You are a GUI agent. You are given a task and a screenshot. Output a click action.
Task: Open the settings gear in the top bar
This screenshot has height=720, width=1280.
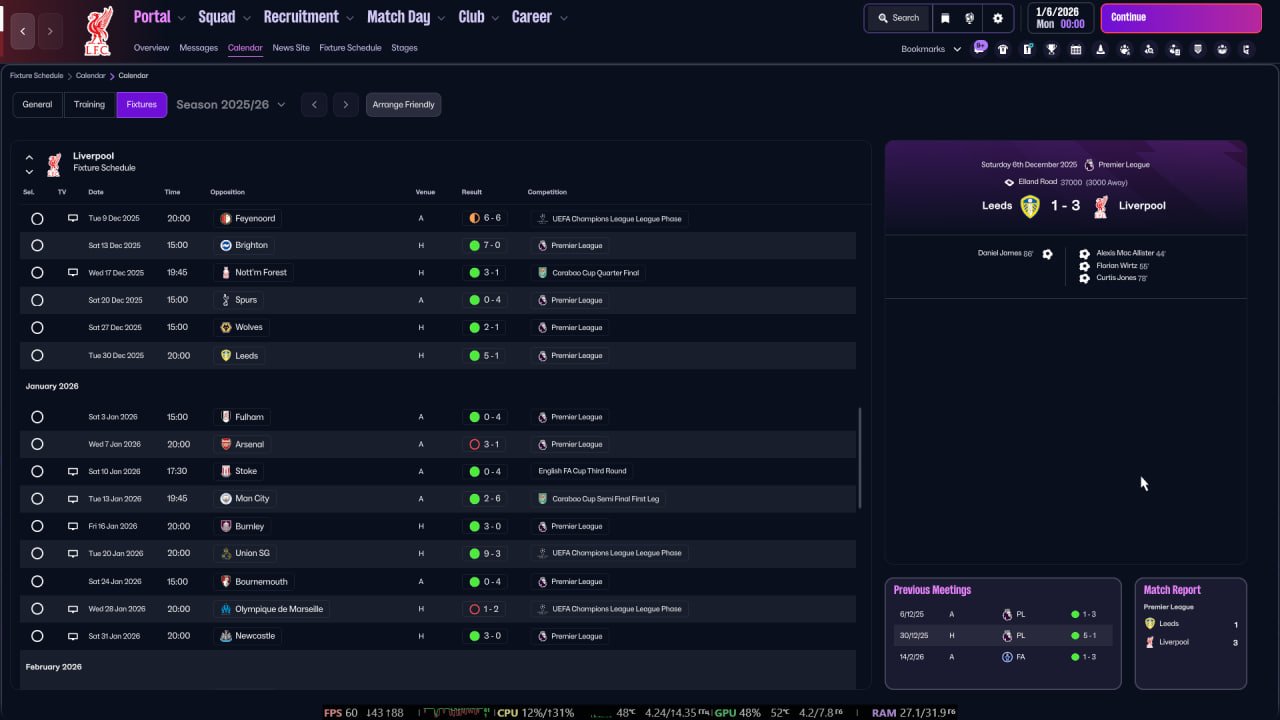(998, 18)
